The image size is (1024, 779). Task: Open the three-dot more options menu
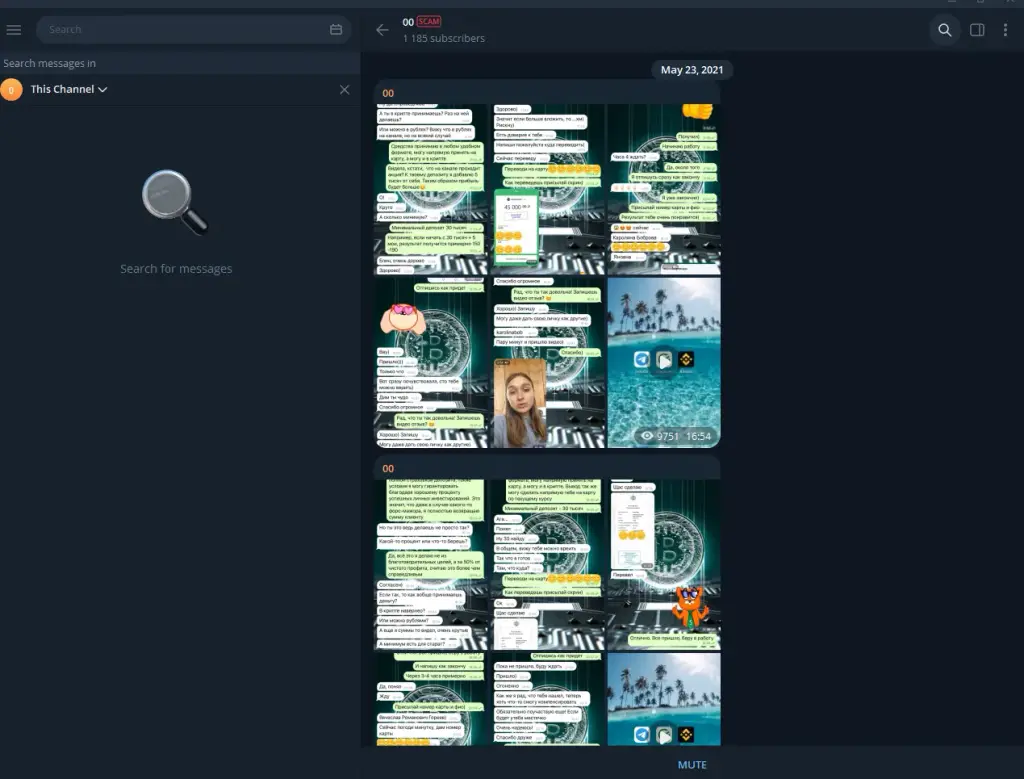coord(1005,30)
